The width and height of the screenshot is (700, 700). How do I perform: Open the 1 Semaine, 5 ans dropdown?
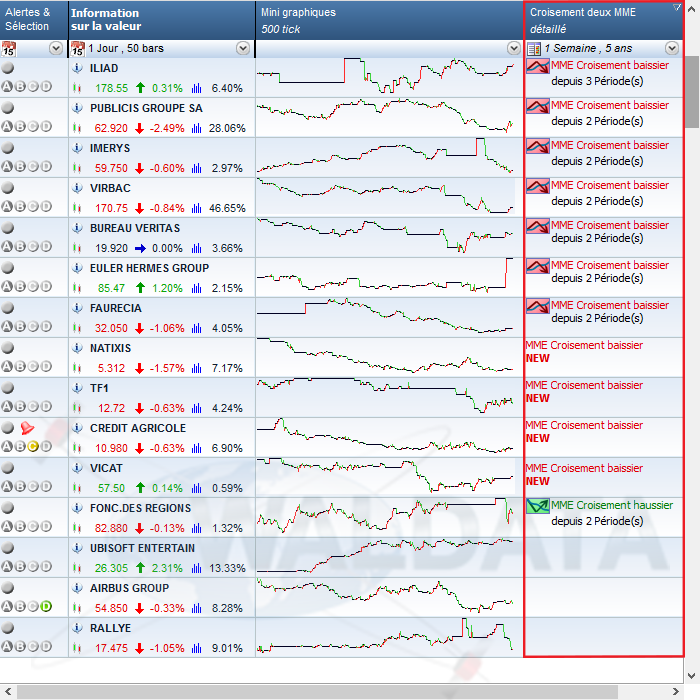coord(672,48)
